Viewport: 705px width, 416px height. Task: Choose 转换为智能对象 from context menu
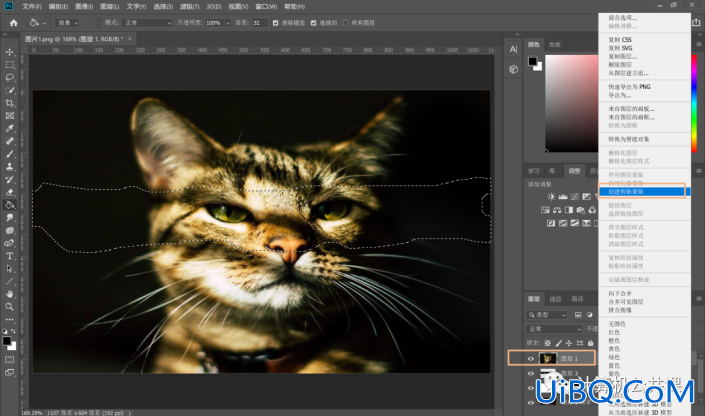644,139
